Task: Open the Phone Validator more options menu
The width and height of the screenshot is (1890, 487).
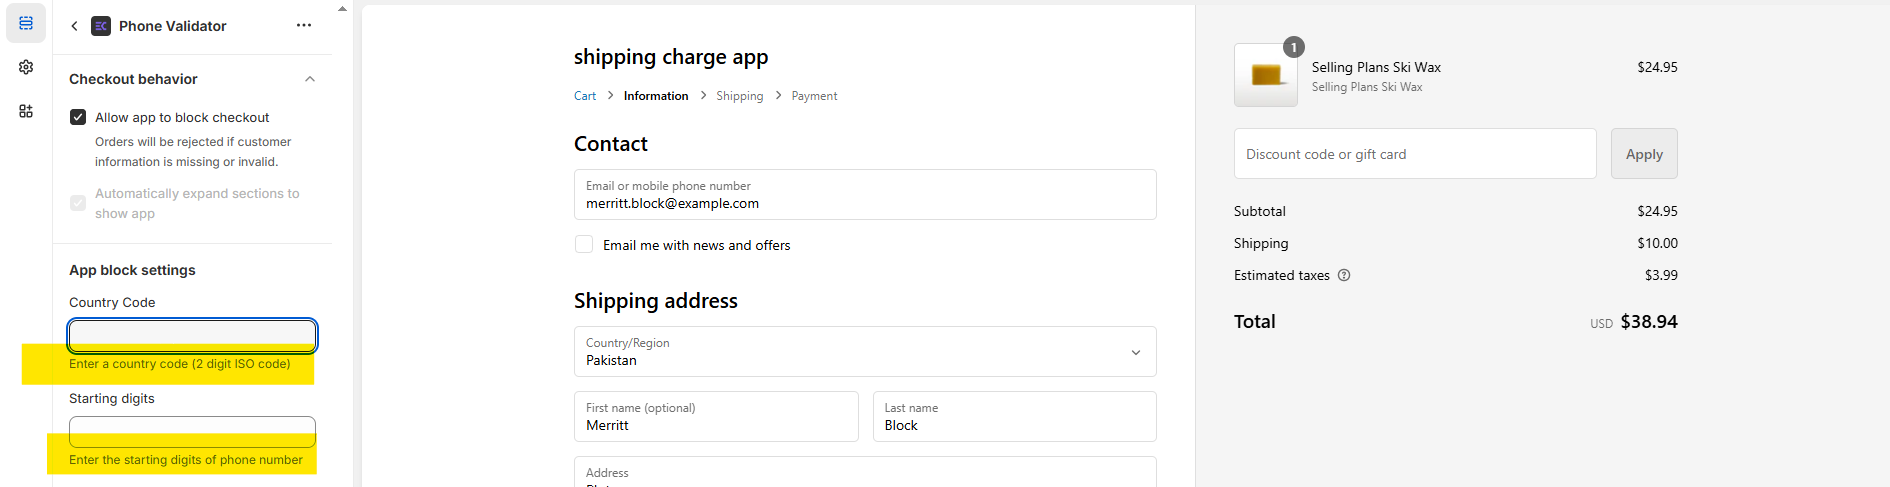Action: [x=304, y=26]
